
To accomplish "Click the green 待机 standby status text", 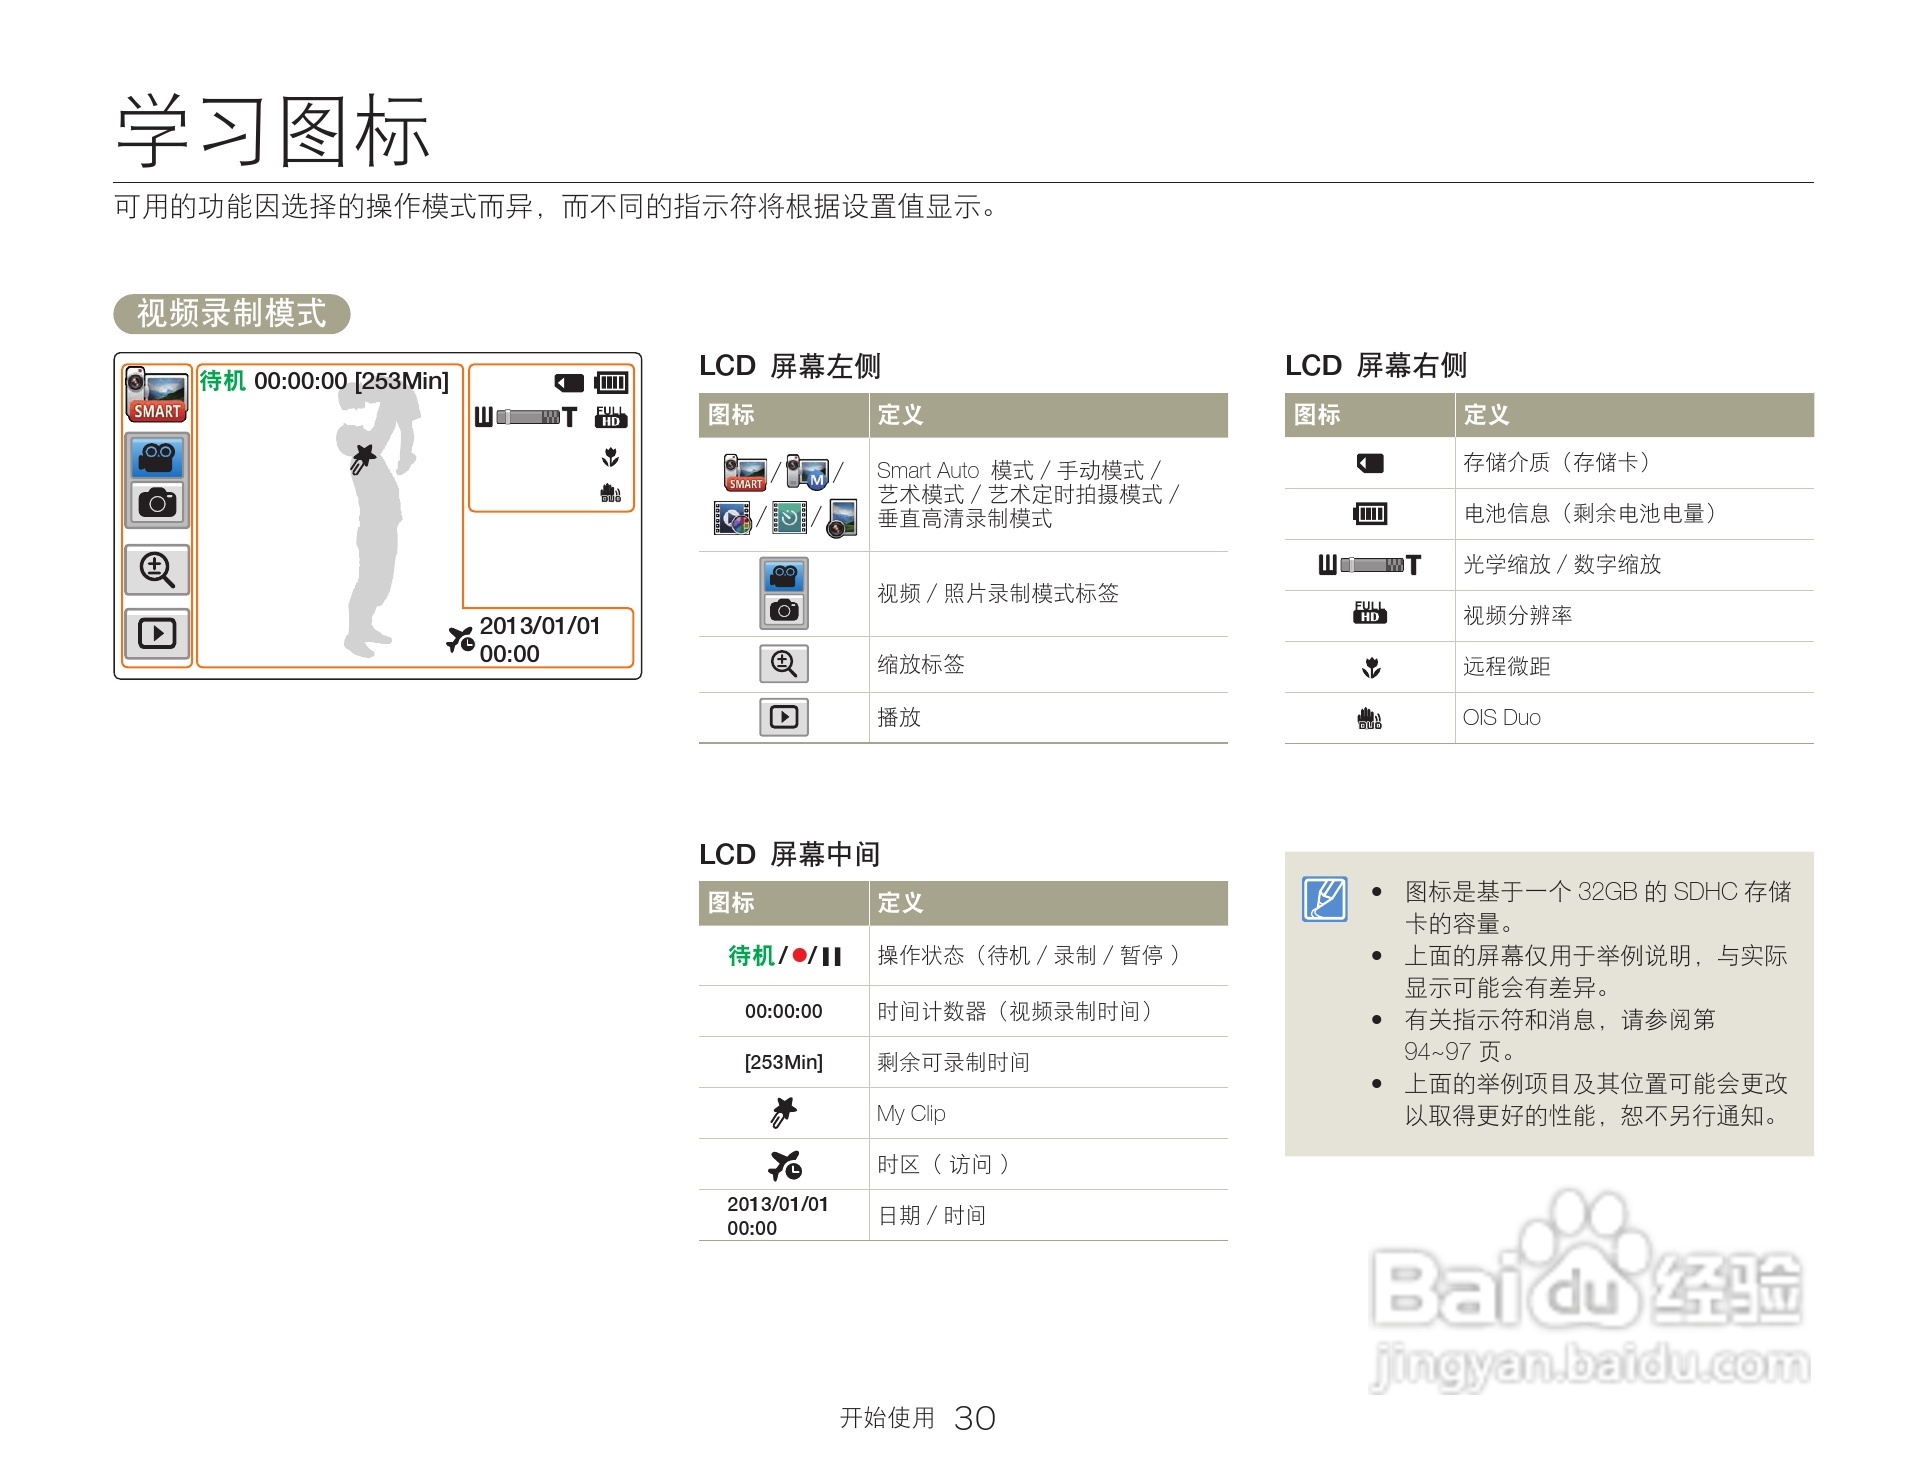I will coord(222,381).
